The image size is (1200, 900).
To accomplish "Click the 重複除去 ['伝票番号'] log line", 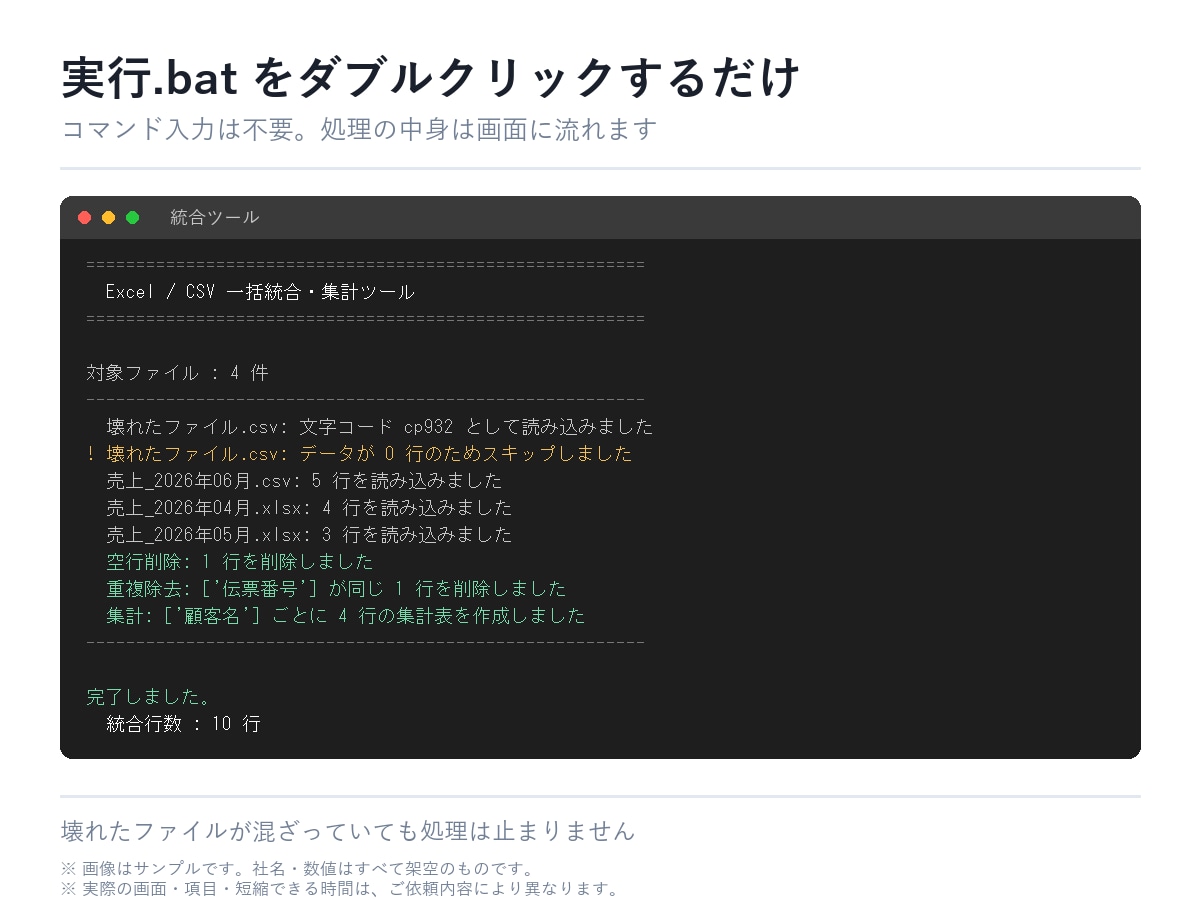I will point(336,589).
